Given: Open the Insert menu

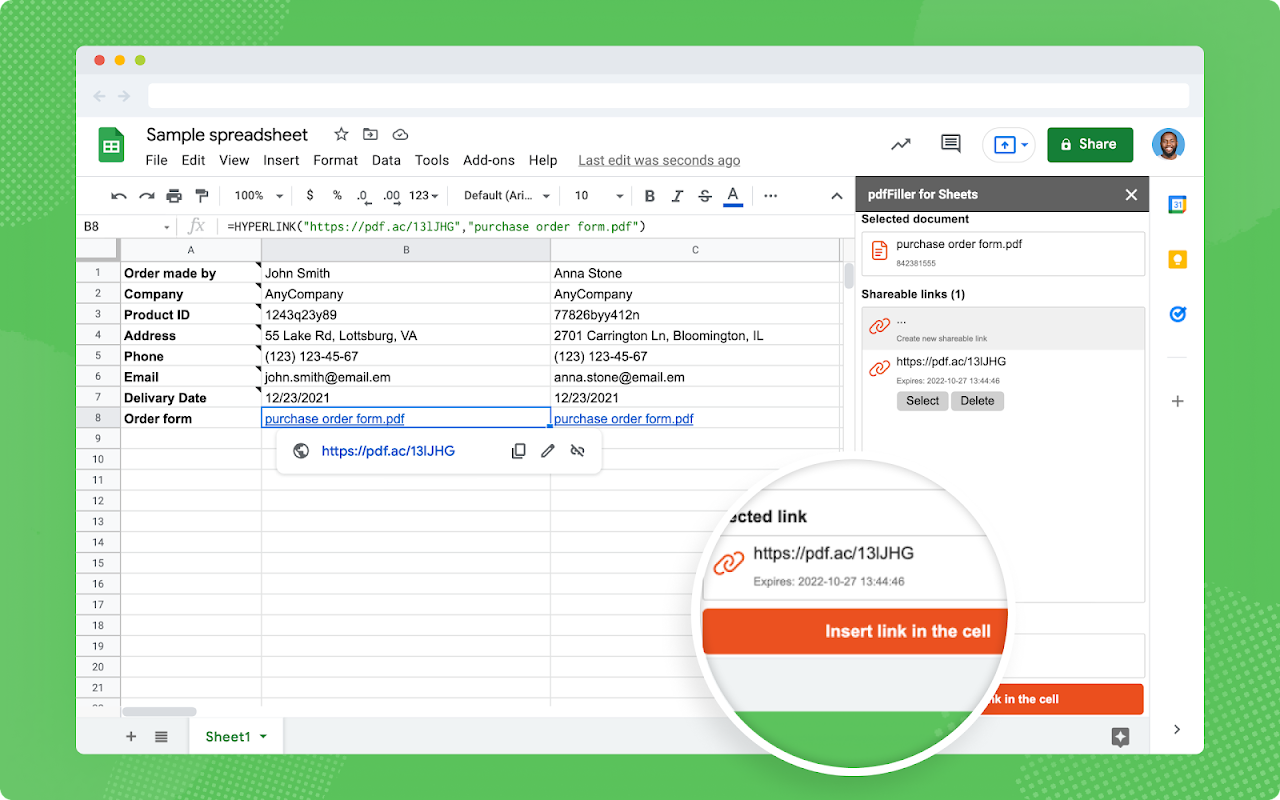Looking at the screenshot, I should click(x=281, y=160).
